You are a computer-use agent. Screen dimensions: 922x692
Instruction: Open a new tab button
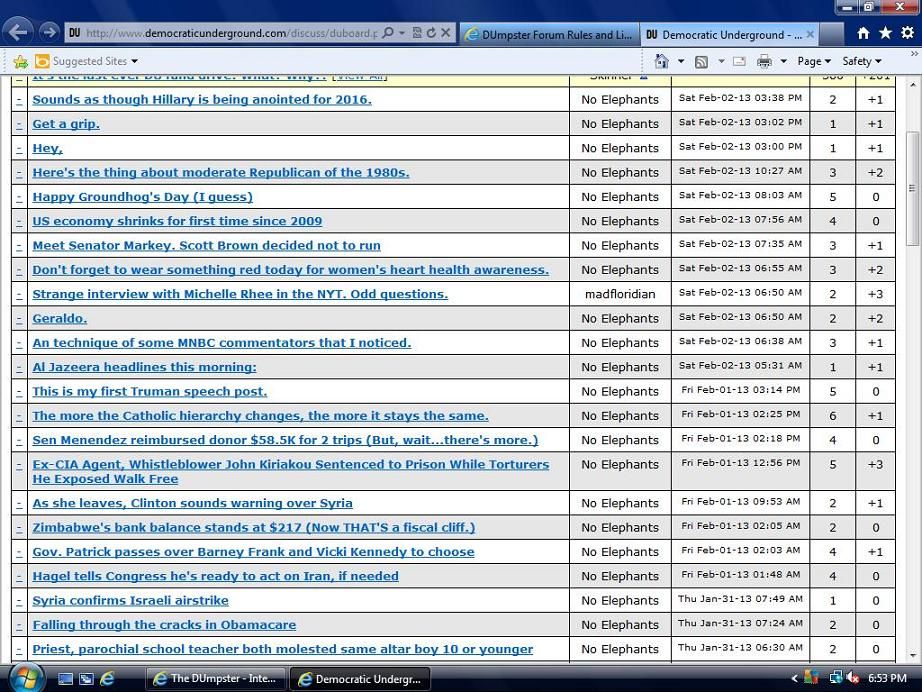(831, 35)
